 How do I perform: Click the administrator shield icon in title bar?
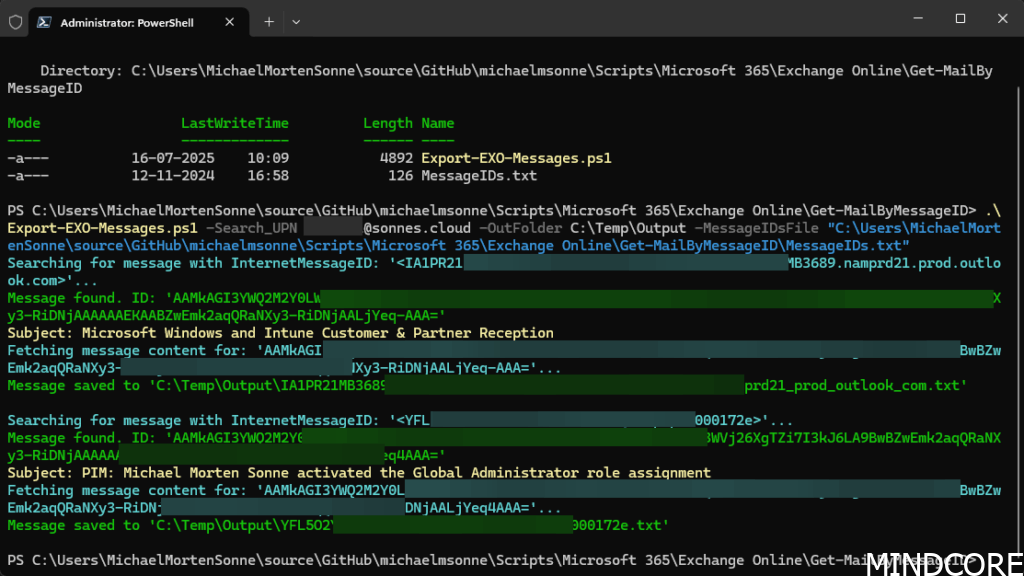pyautogui.click(x=15, y=20)
